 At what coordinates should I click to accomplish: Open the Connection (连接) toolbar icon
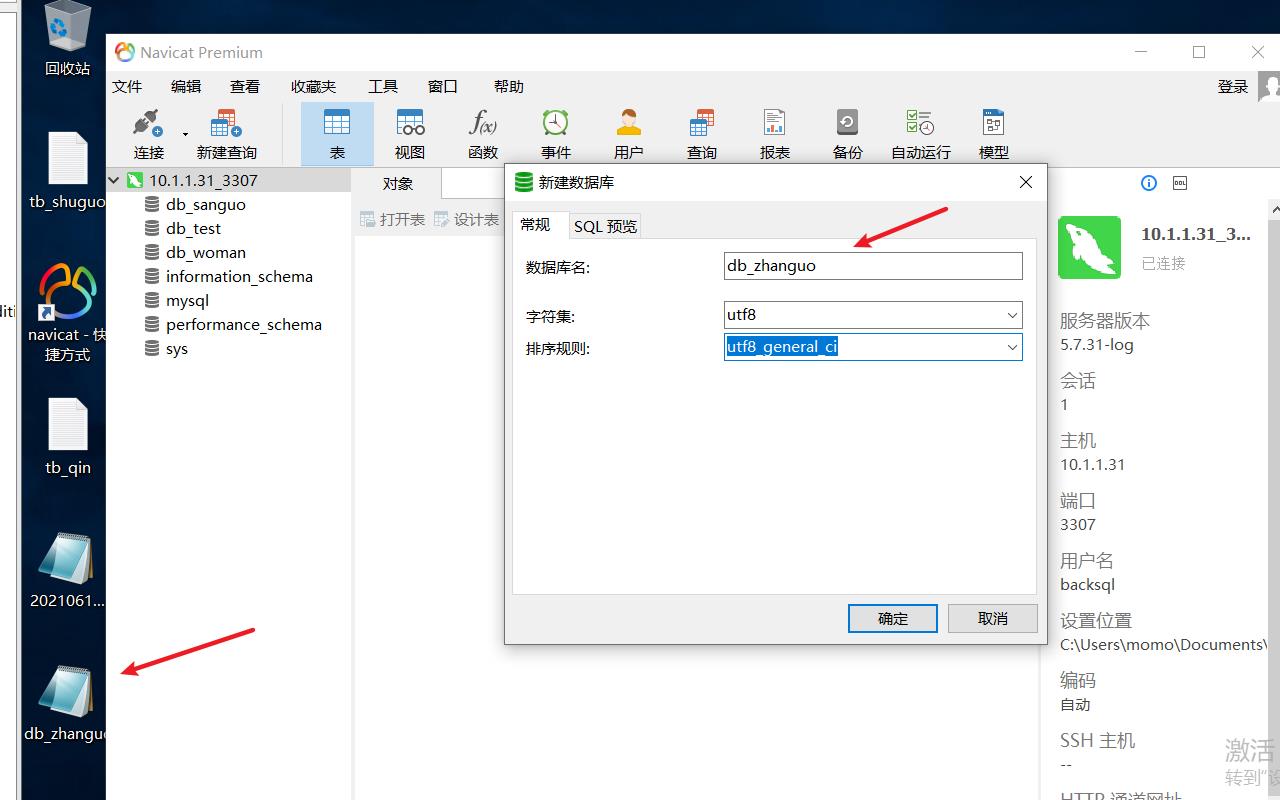(x=149, y=134)
